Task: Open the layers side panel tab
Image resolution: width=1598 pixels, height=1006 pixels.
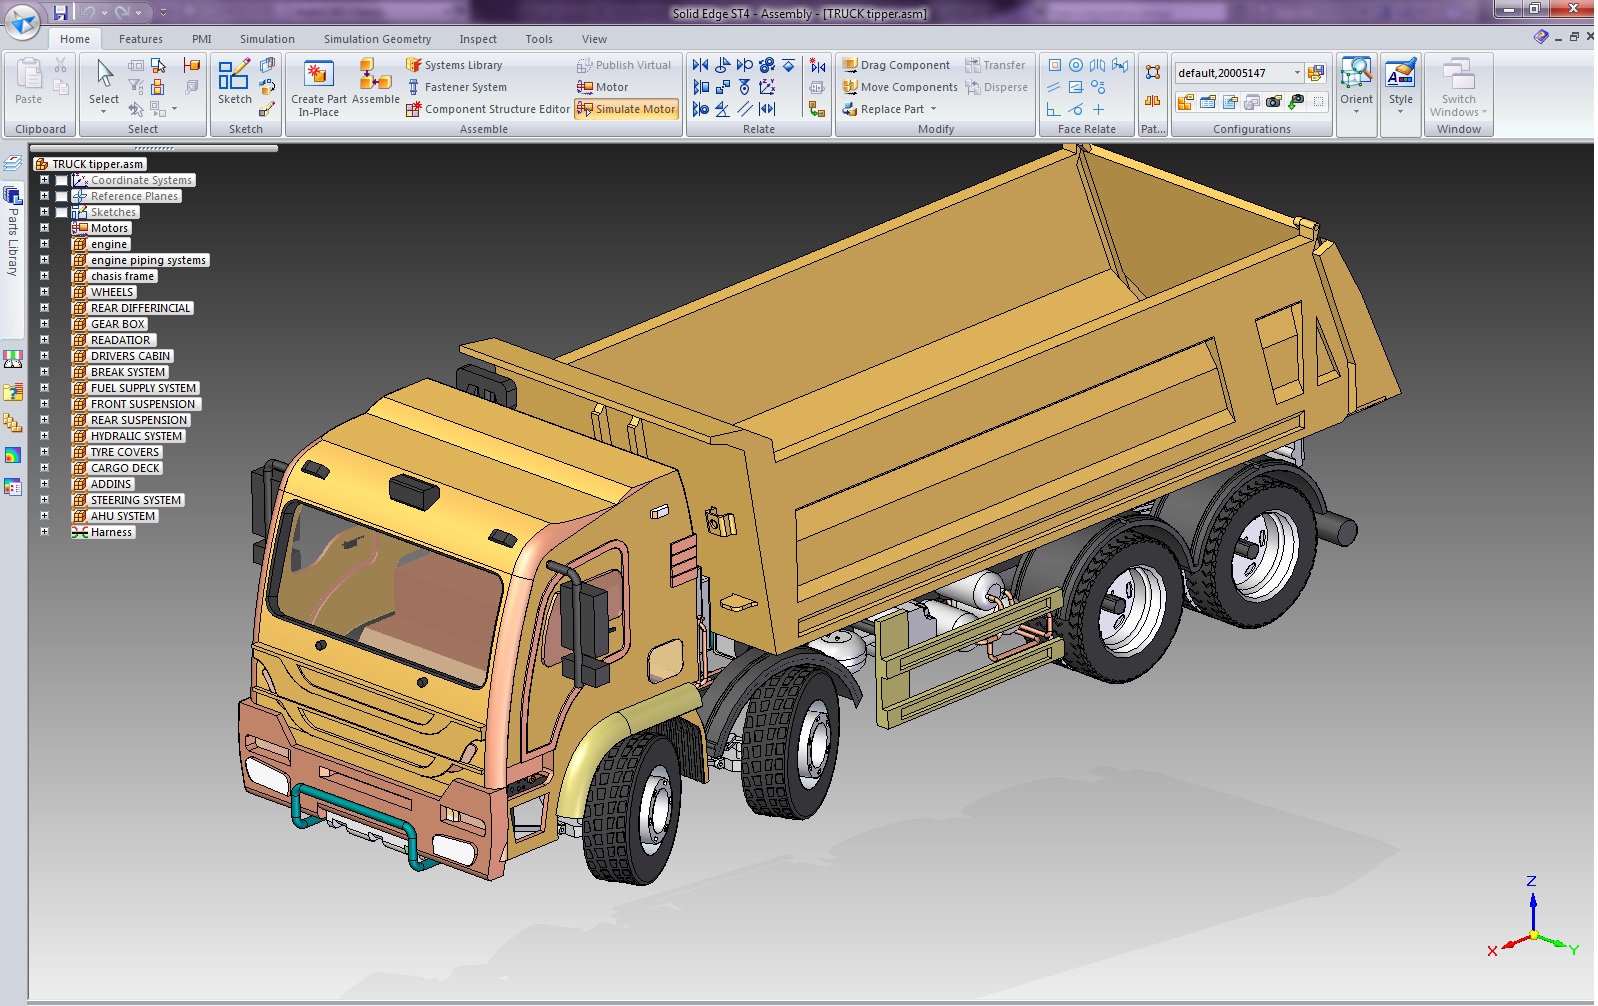Action: click(x=13, y=164)
